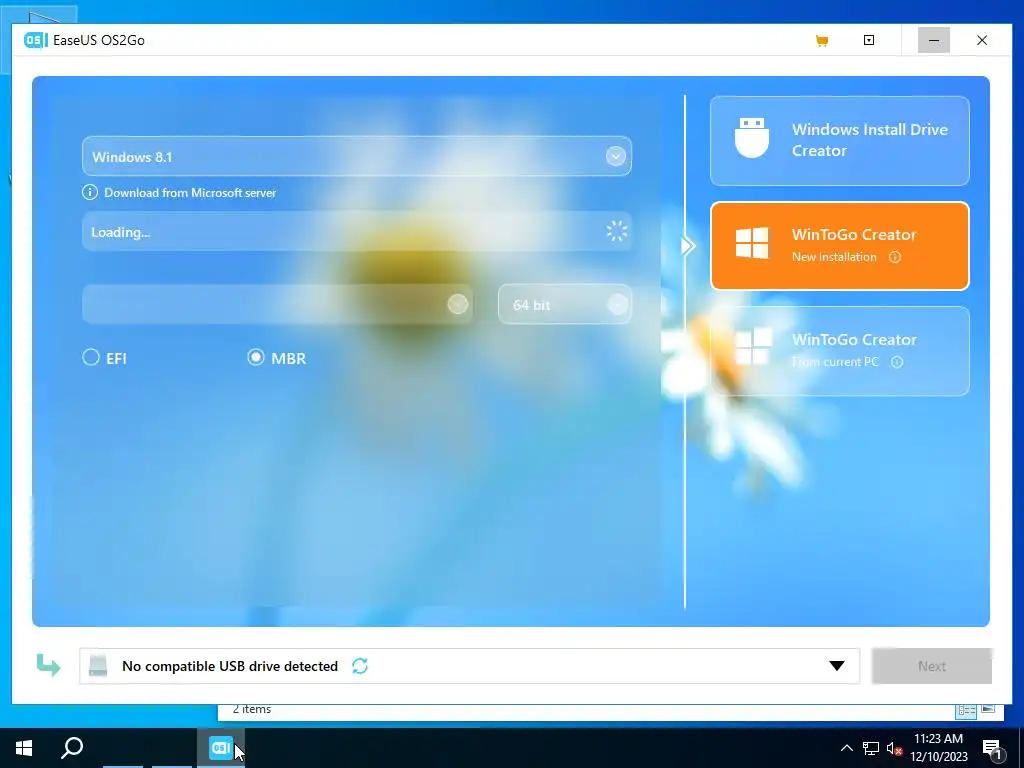Click the Windows logo on From current PC card
This screenshot has width=1024, height=768.
752,347
